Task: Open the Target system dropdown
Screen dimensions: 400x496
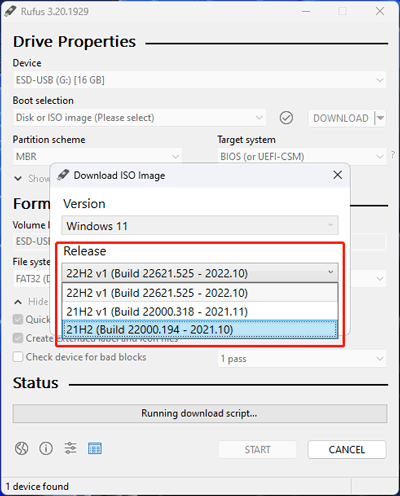Action: click(302, 156)
